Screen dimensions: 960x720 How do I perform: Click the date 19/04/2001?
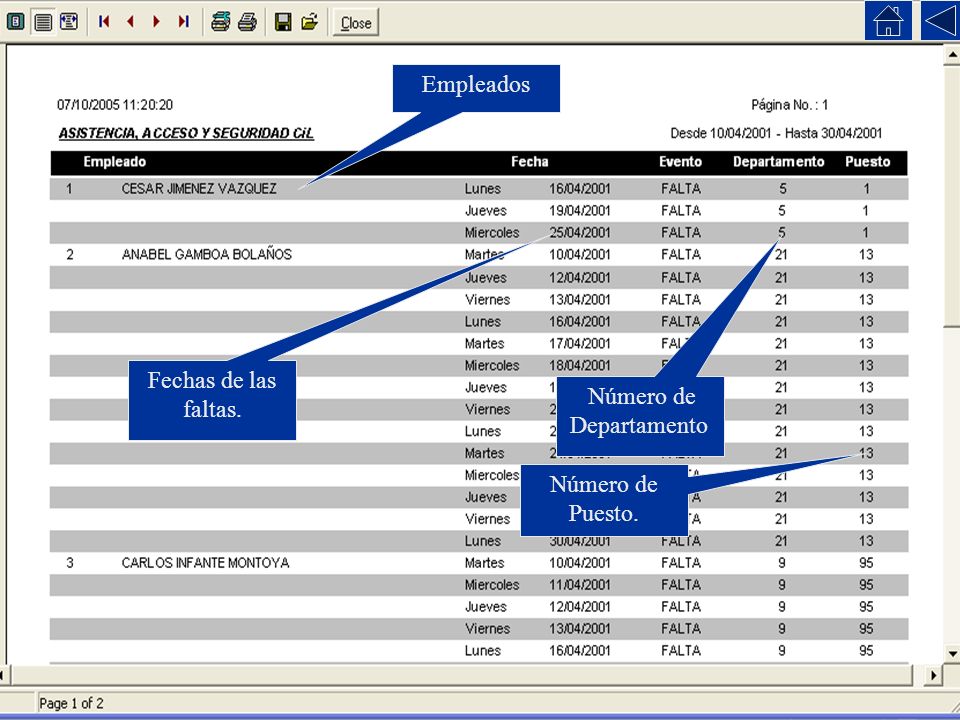click(x=580, y=211)
